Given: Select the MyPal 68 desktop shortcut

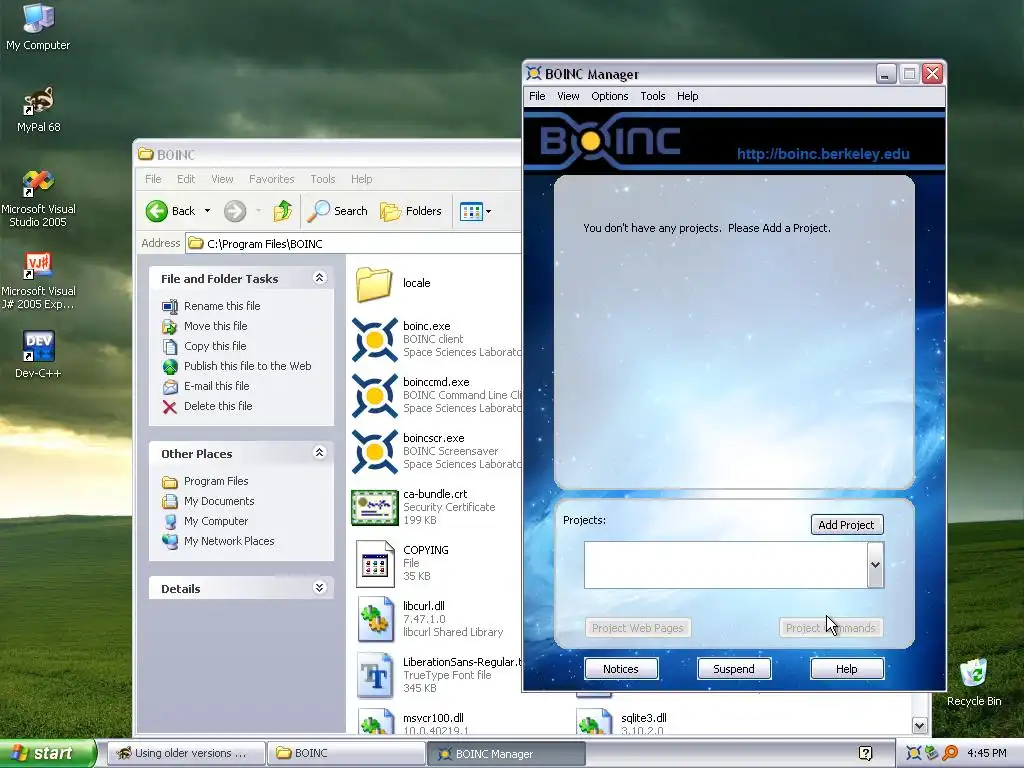Looking at the screenshot, I should pyautogui.click(x=39, y=109).
